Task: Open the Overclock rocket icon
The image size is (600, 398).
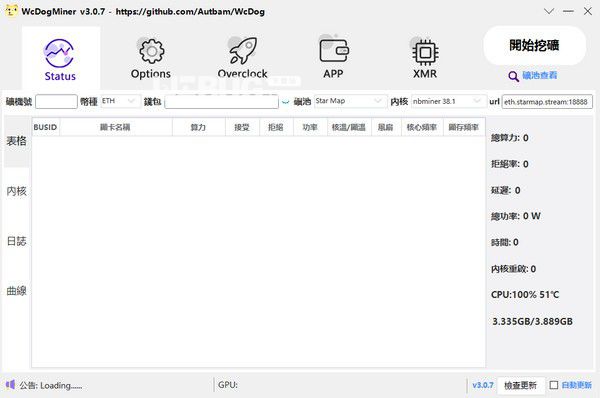Action: tap(243, 51)
